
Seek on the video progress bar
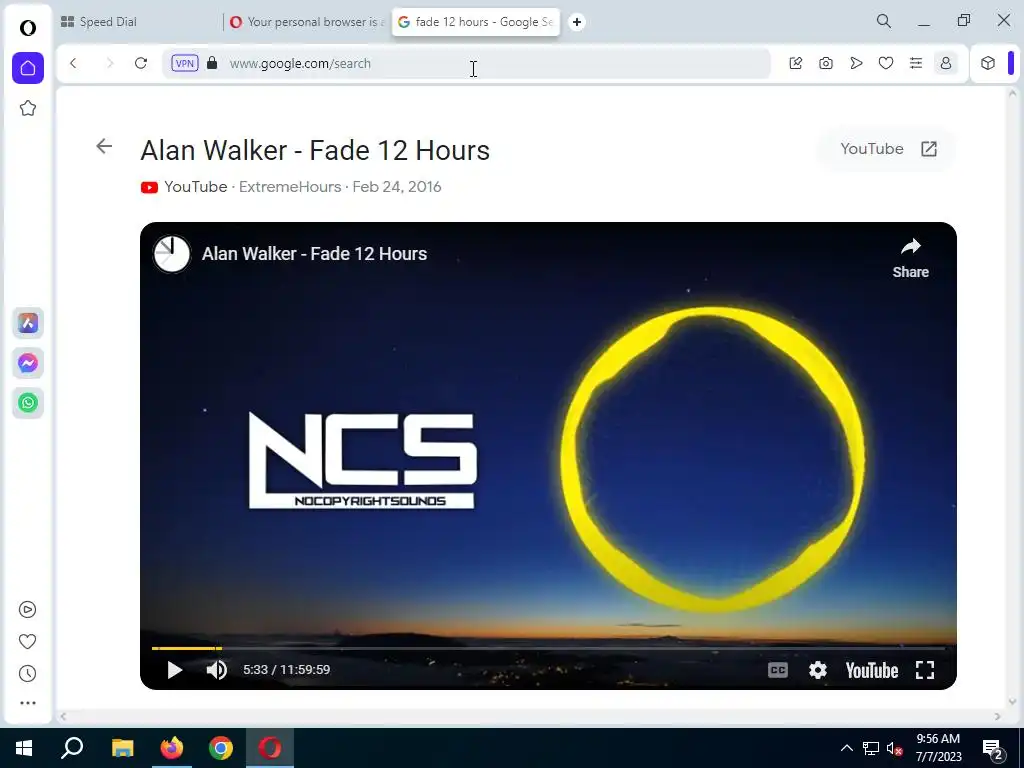tap(548, 648)
